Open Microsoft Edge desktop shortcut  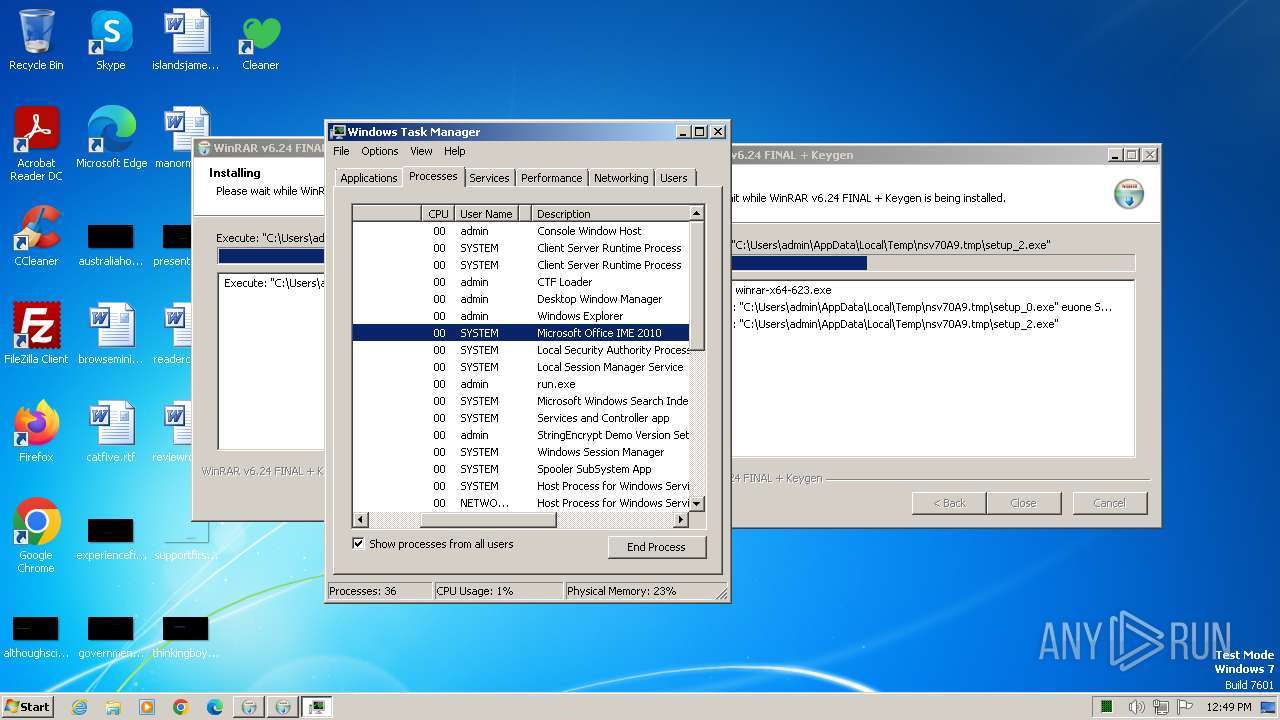111,138
